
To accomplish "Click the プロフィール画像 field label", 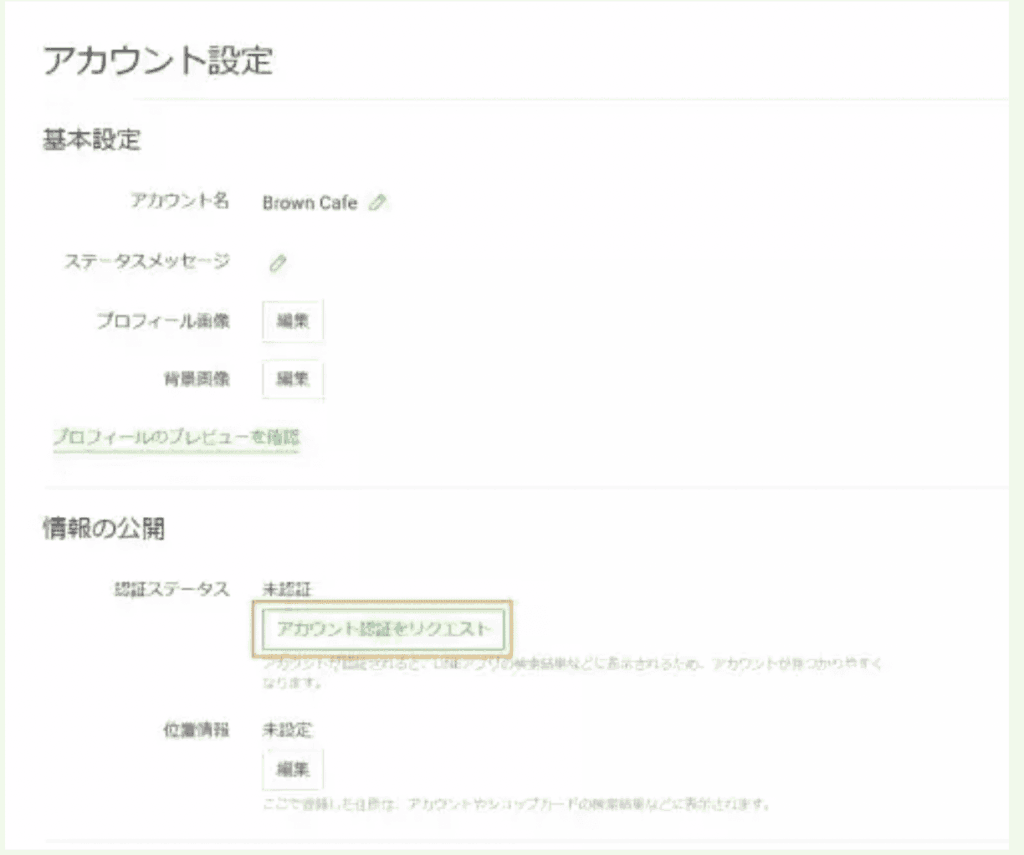I will click(163, 321).
